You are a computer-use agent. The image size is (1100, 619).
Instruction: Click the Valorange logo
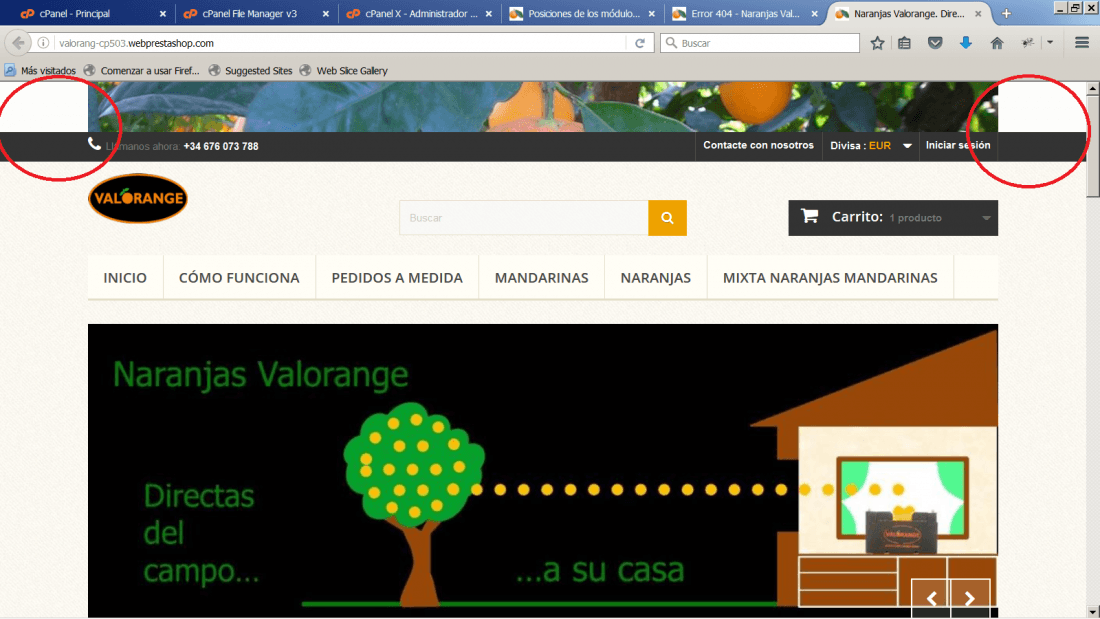tap(138, 198)
